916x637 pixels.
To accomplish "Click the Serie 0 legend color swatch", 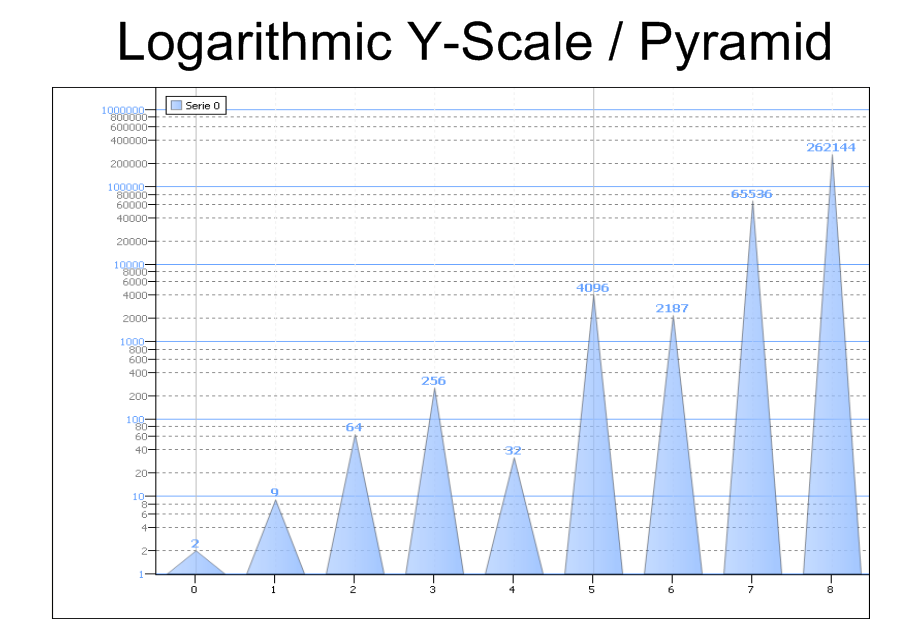I will coord(176,105).
